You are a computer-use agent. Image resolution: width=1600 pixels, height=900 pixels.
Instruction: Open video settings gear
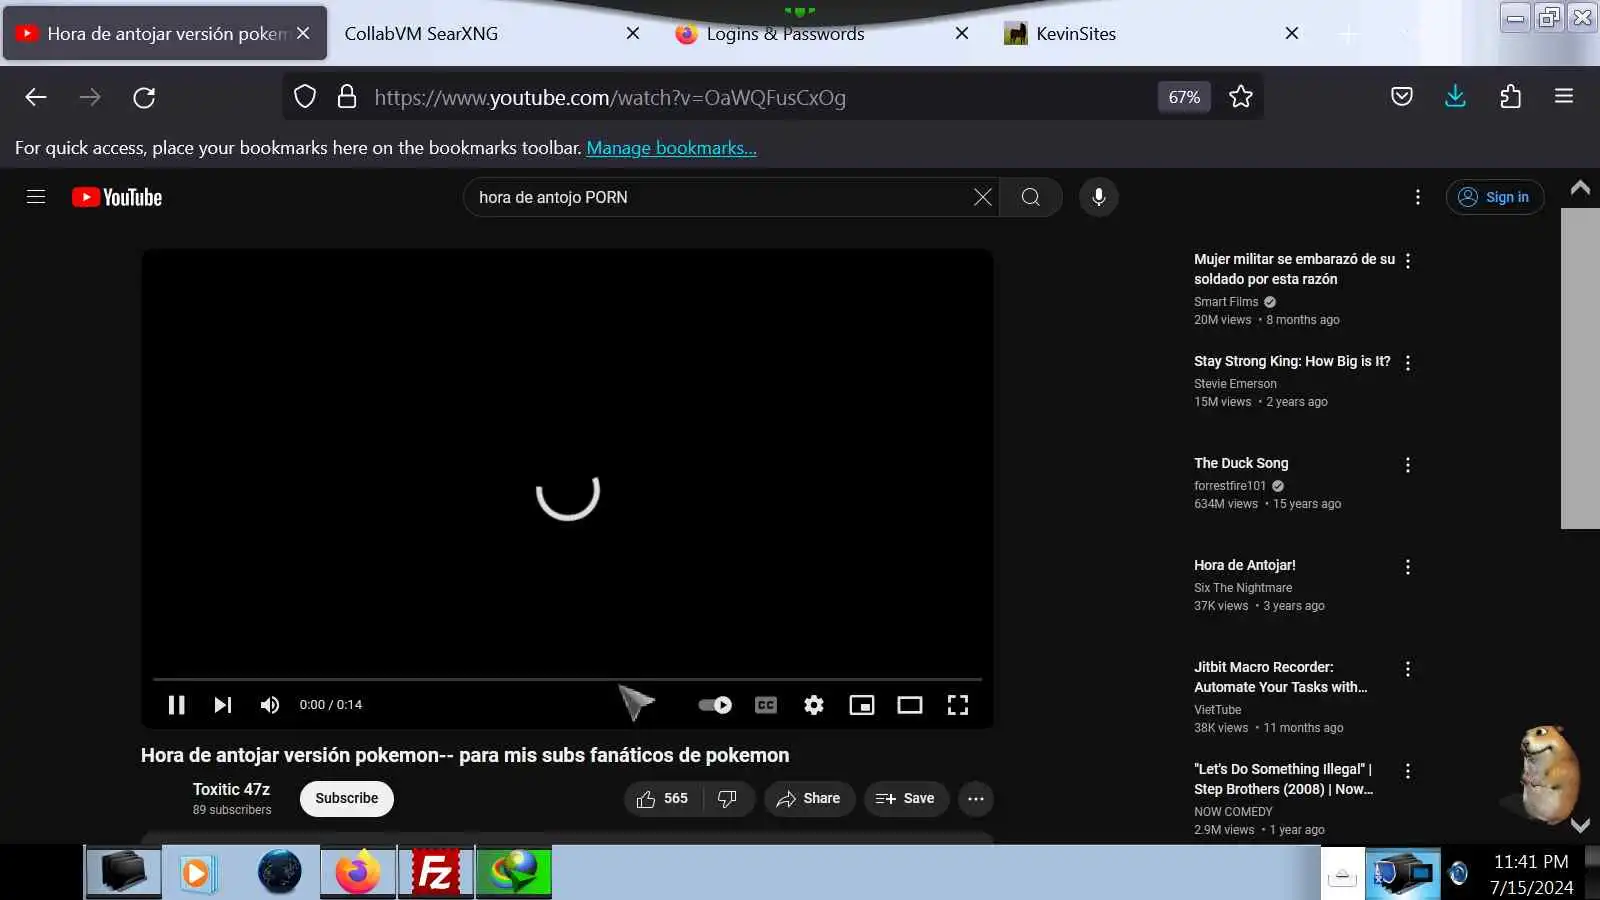click(x=814, y=705)
